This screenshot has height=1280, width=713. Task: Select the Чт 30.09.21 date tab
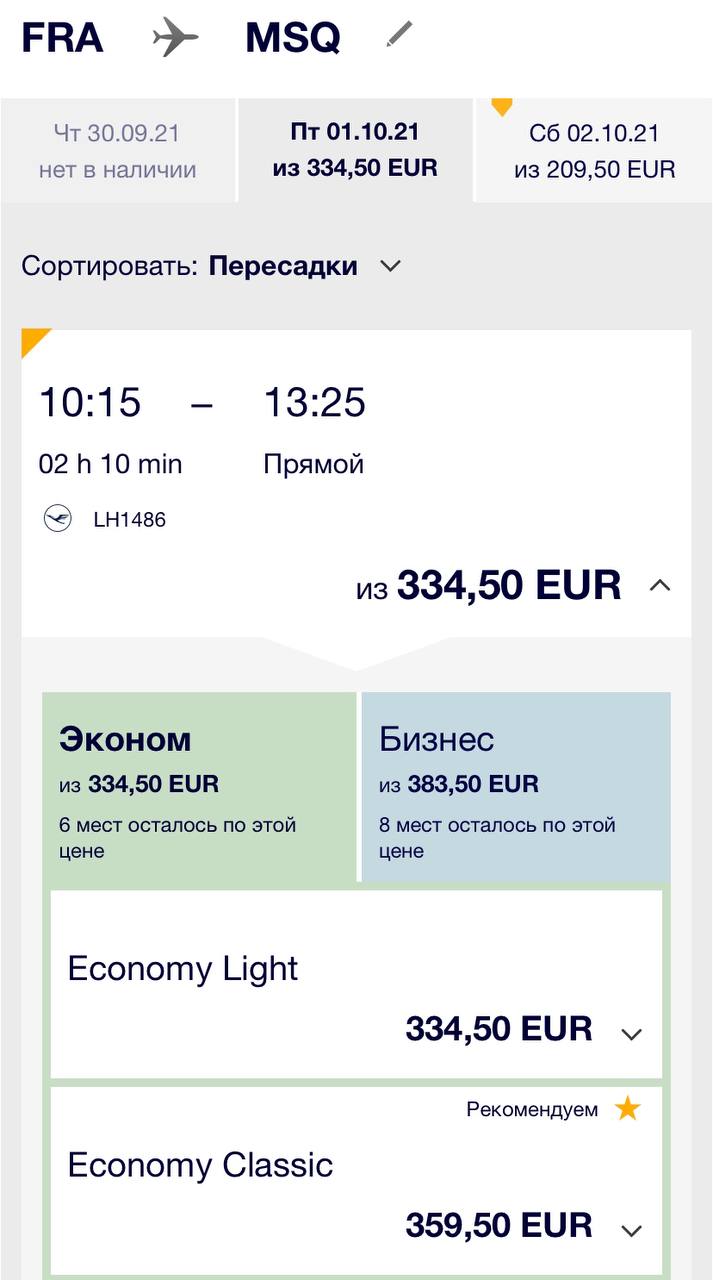[x=117, y=151]
